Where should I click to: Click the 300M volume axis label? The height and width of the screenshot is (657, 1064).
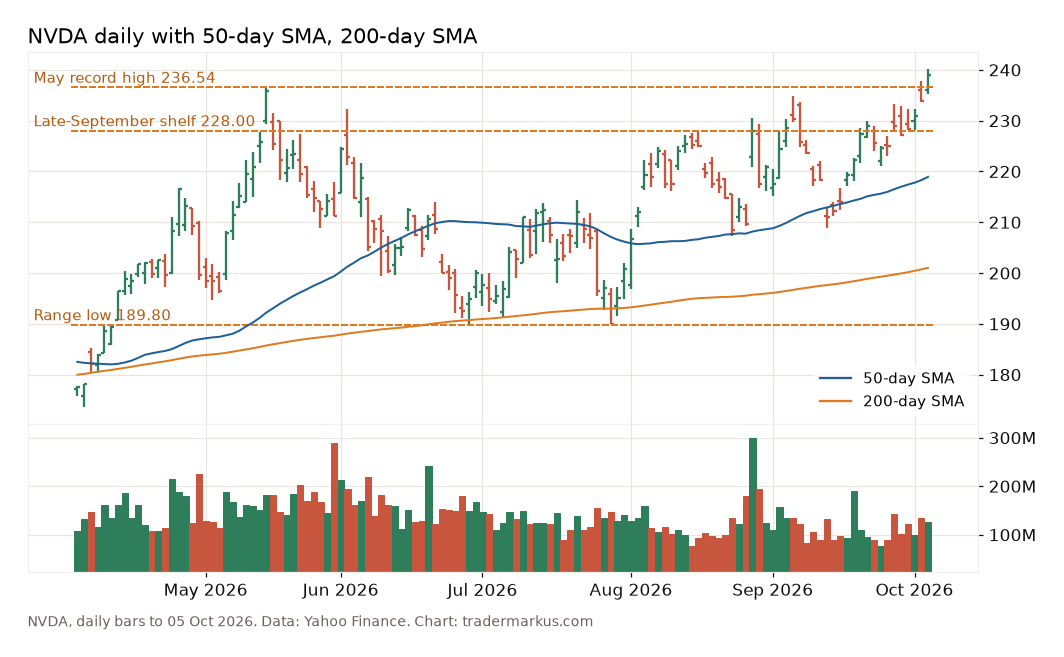coord(1010,438)
